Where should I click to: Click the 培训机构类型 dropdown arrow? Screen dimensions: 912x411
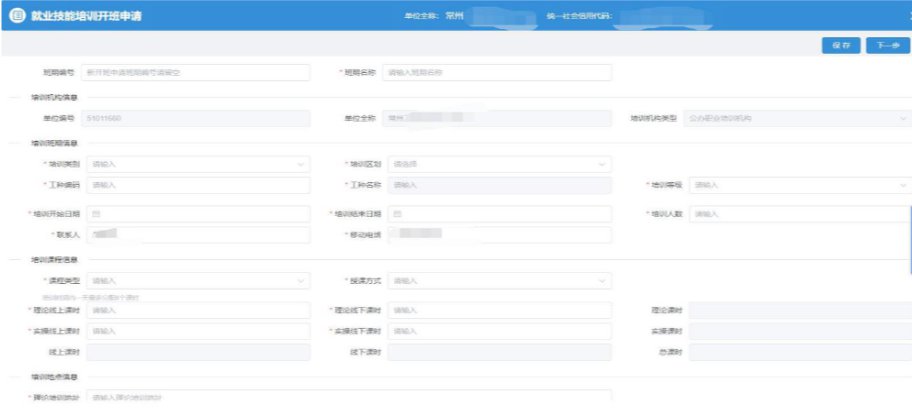(902, 118)
